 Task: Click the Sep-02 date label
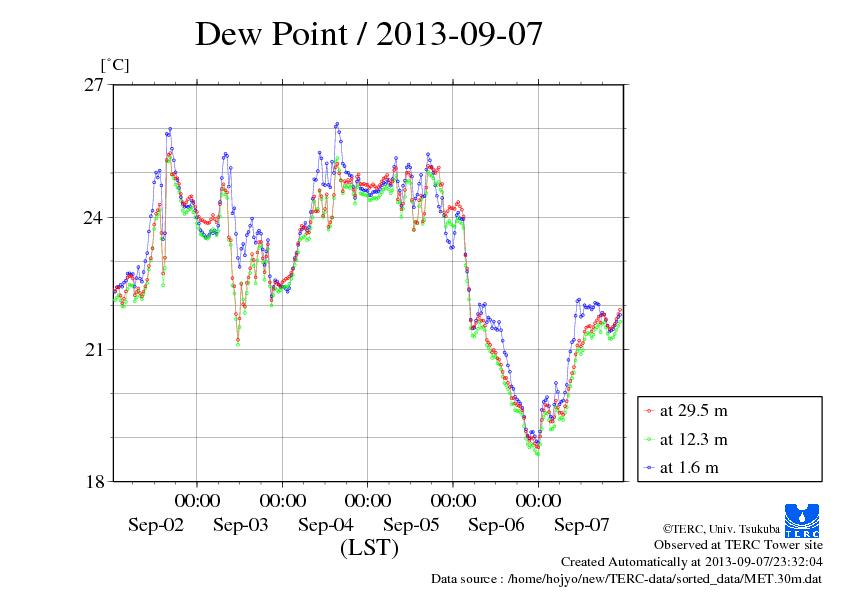click(x=155, y=525)
